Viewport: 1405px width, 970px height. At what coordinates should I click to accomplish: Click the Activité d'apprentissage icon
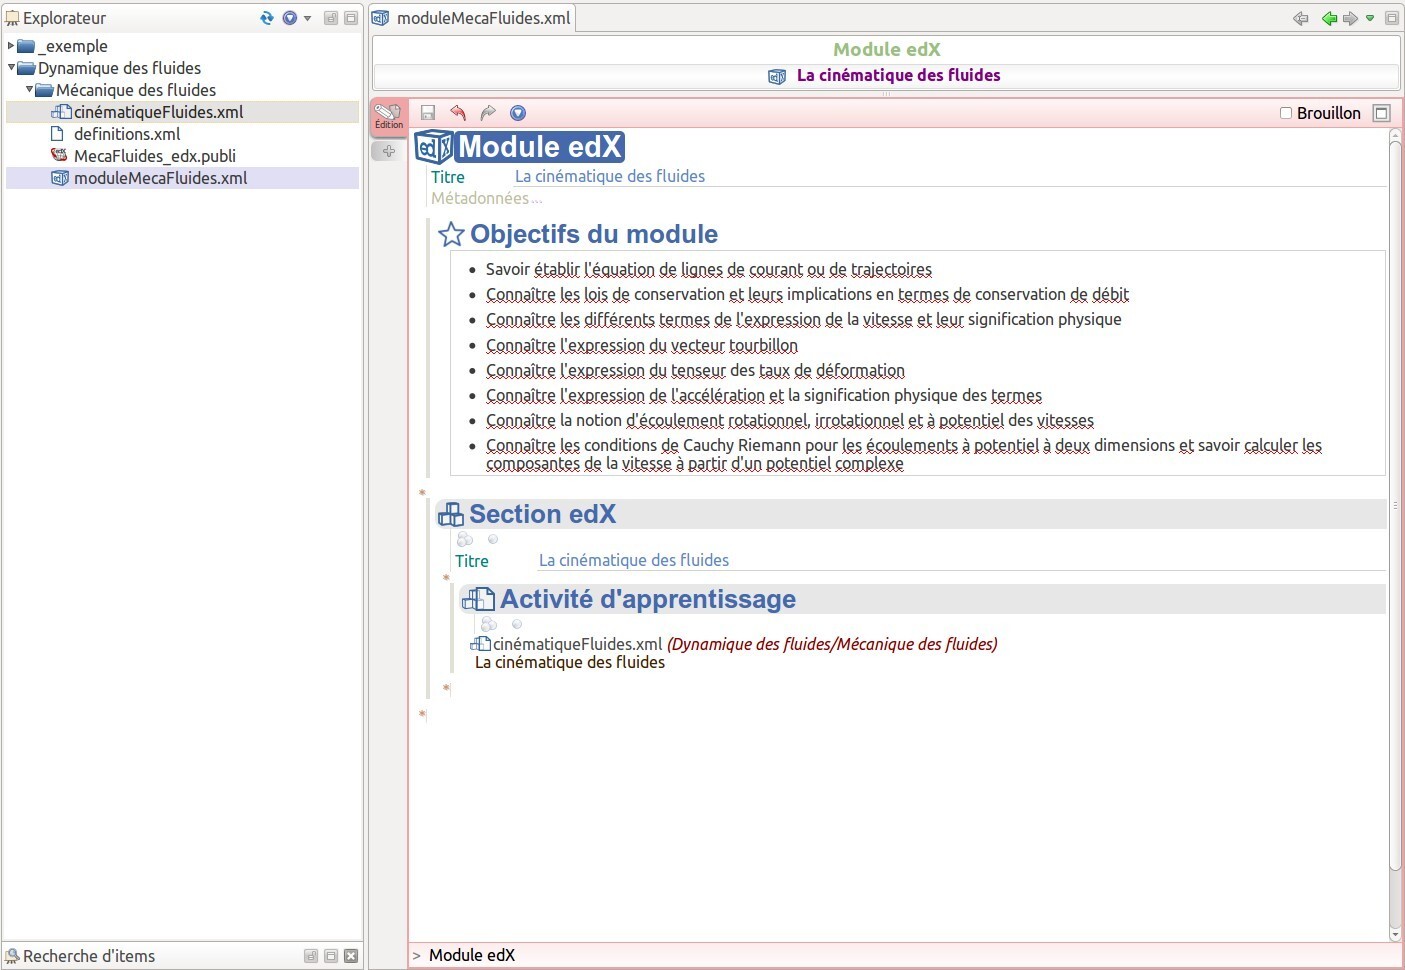click(x=478, y=599)
